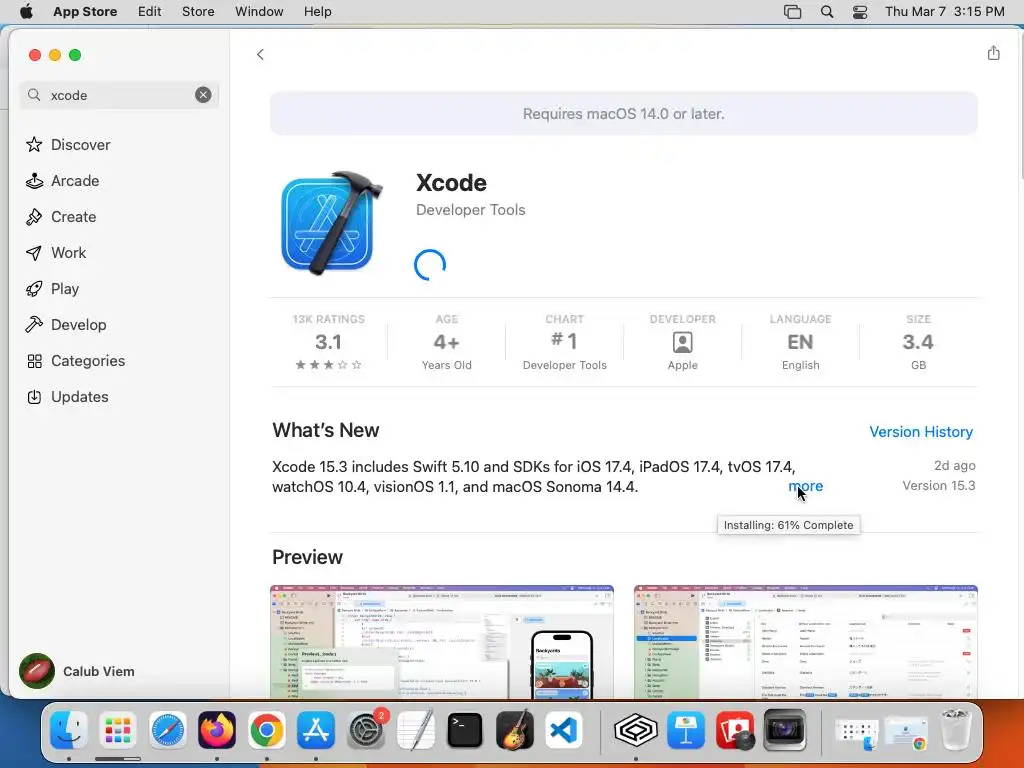This screenshot has width=1024, height=768.
Task: Open minimized Finder window in Dock
Action: click(857, 732)
